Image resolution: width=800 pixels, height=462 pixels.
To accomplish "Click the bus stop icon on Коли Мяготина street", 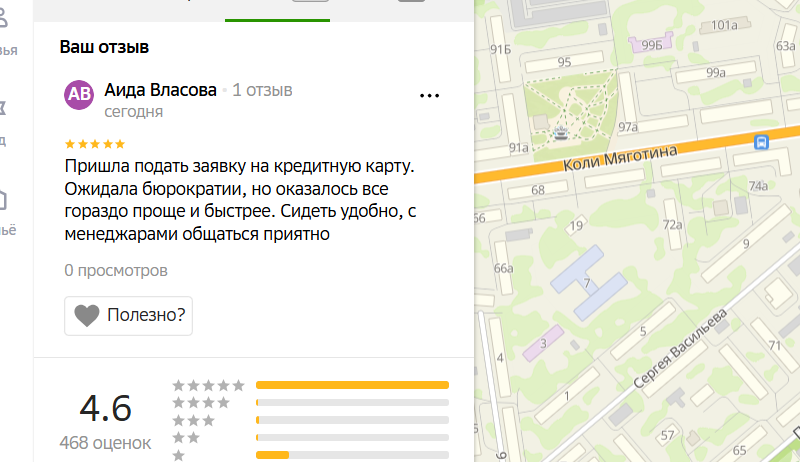I will (x=761, y=142).
